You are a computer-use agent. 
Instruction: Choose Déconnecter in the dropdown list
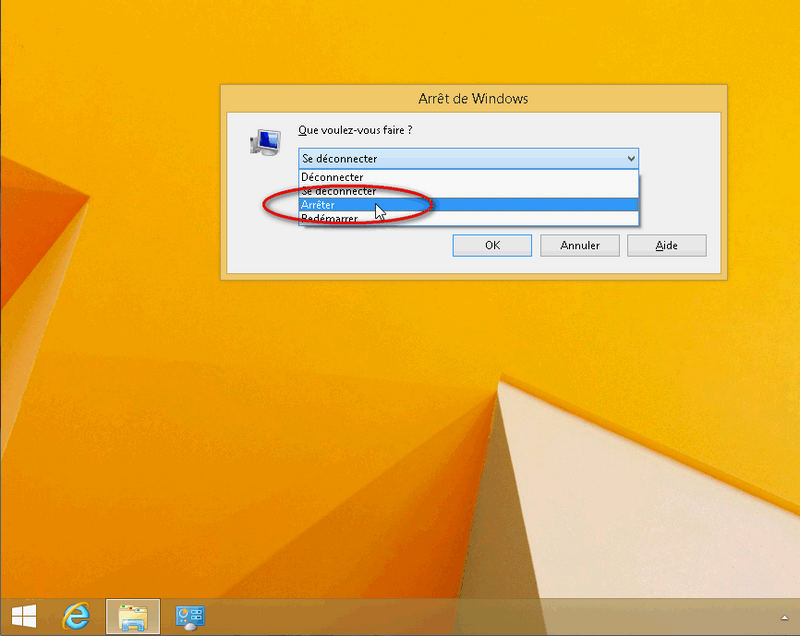468,177
